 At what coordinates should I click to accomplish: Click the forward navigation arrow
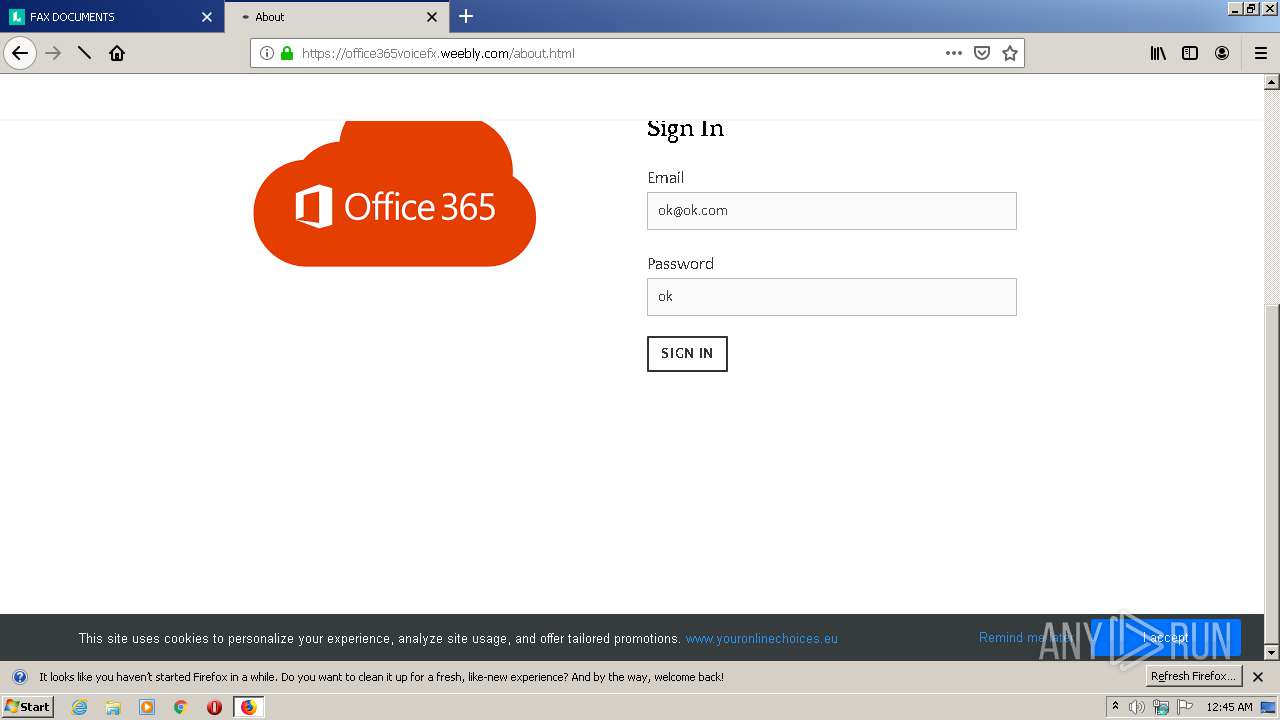click(x=53, y=53)
